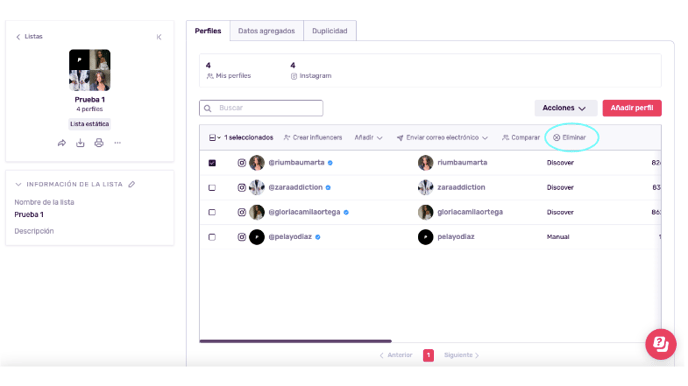Click the horizontal scrollbar below the table
The image size is (688, 386).
[295, 341]
